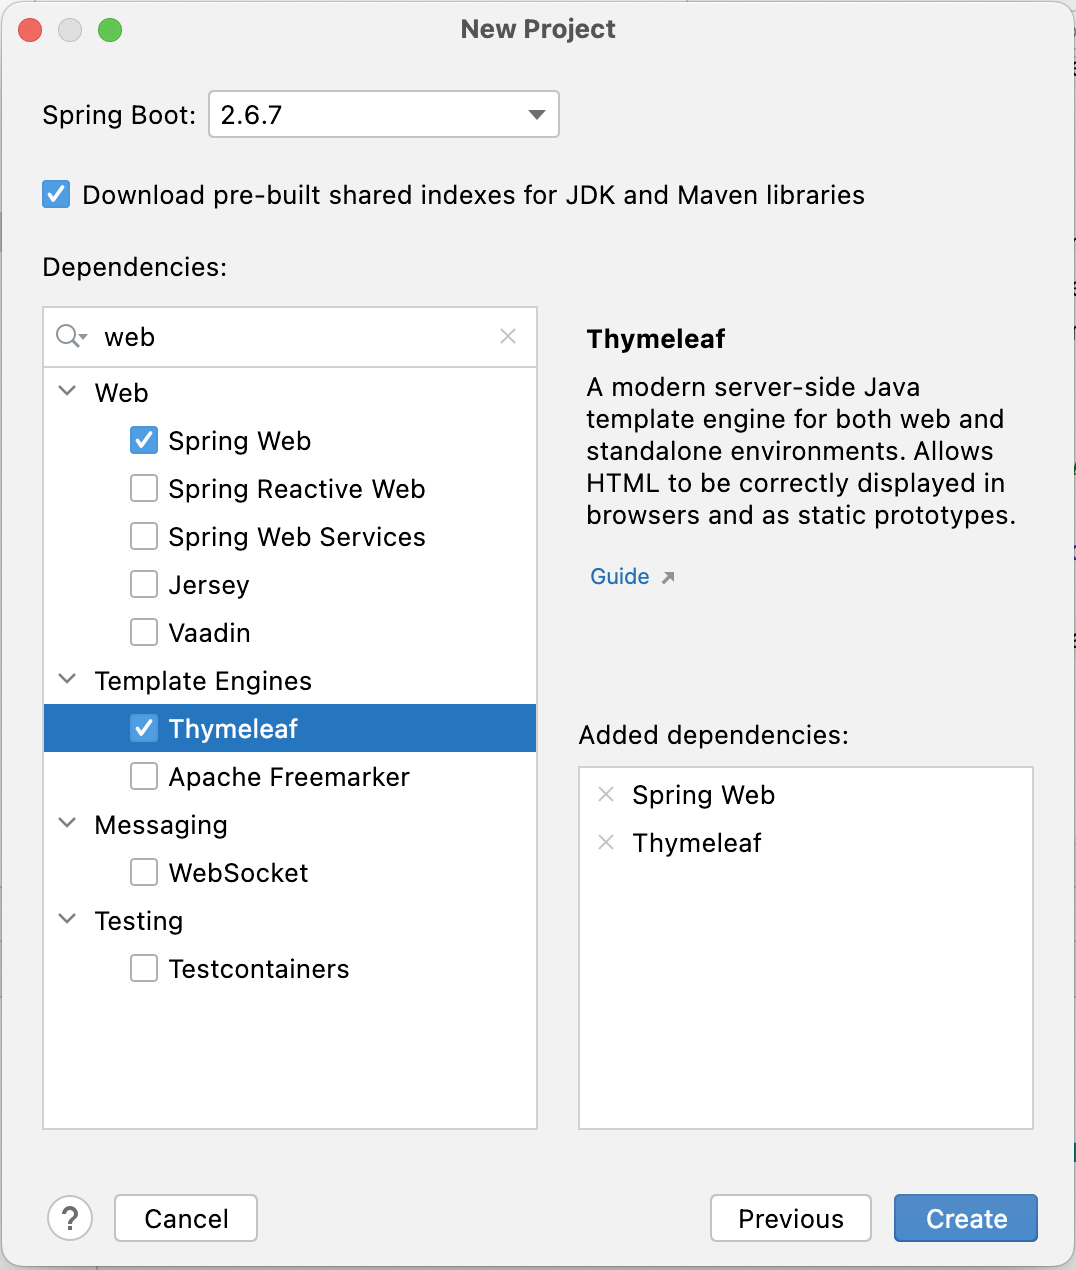Select Testcontainers in the dependency list

coord(259,969)
